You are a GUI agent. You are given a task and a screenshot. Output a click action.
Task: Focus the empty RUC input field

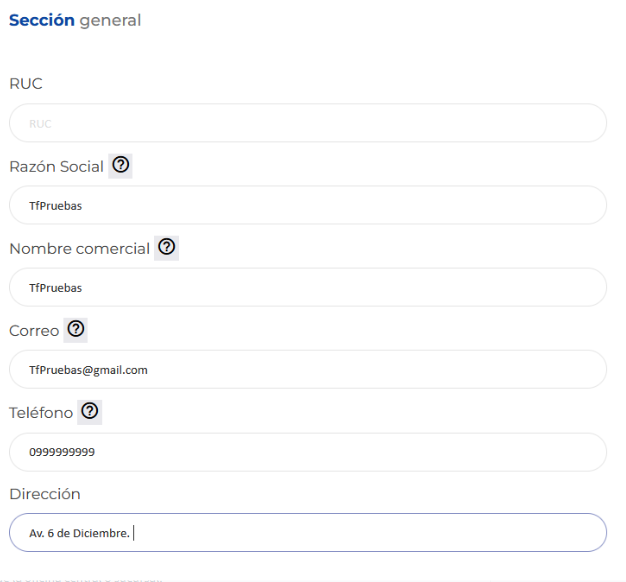click(x=308, y=123)
